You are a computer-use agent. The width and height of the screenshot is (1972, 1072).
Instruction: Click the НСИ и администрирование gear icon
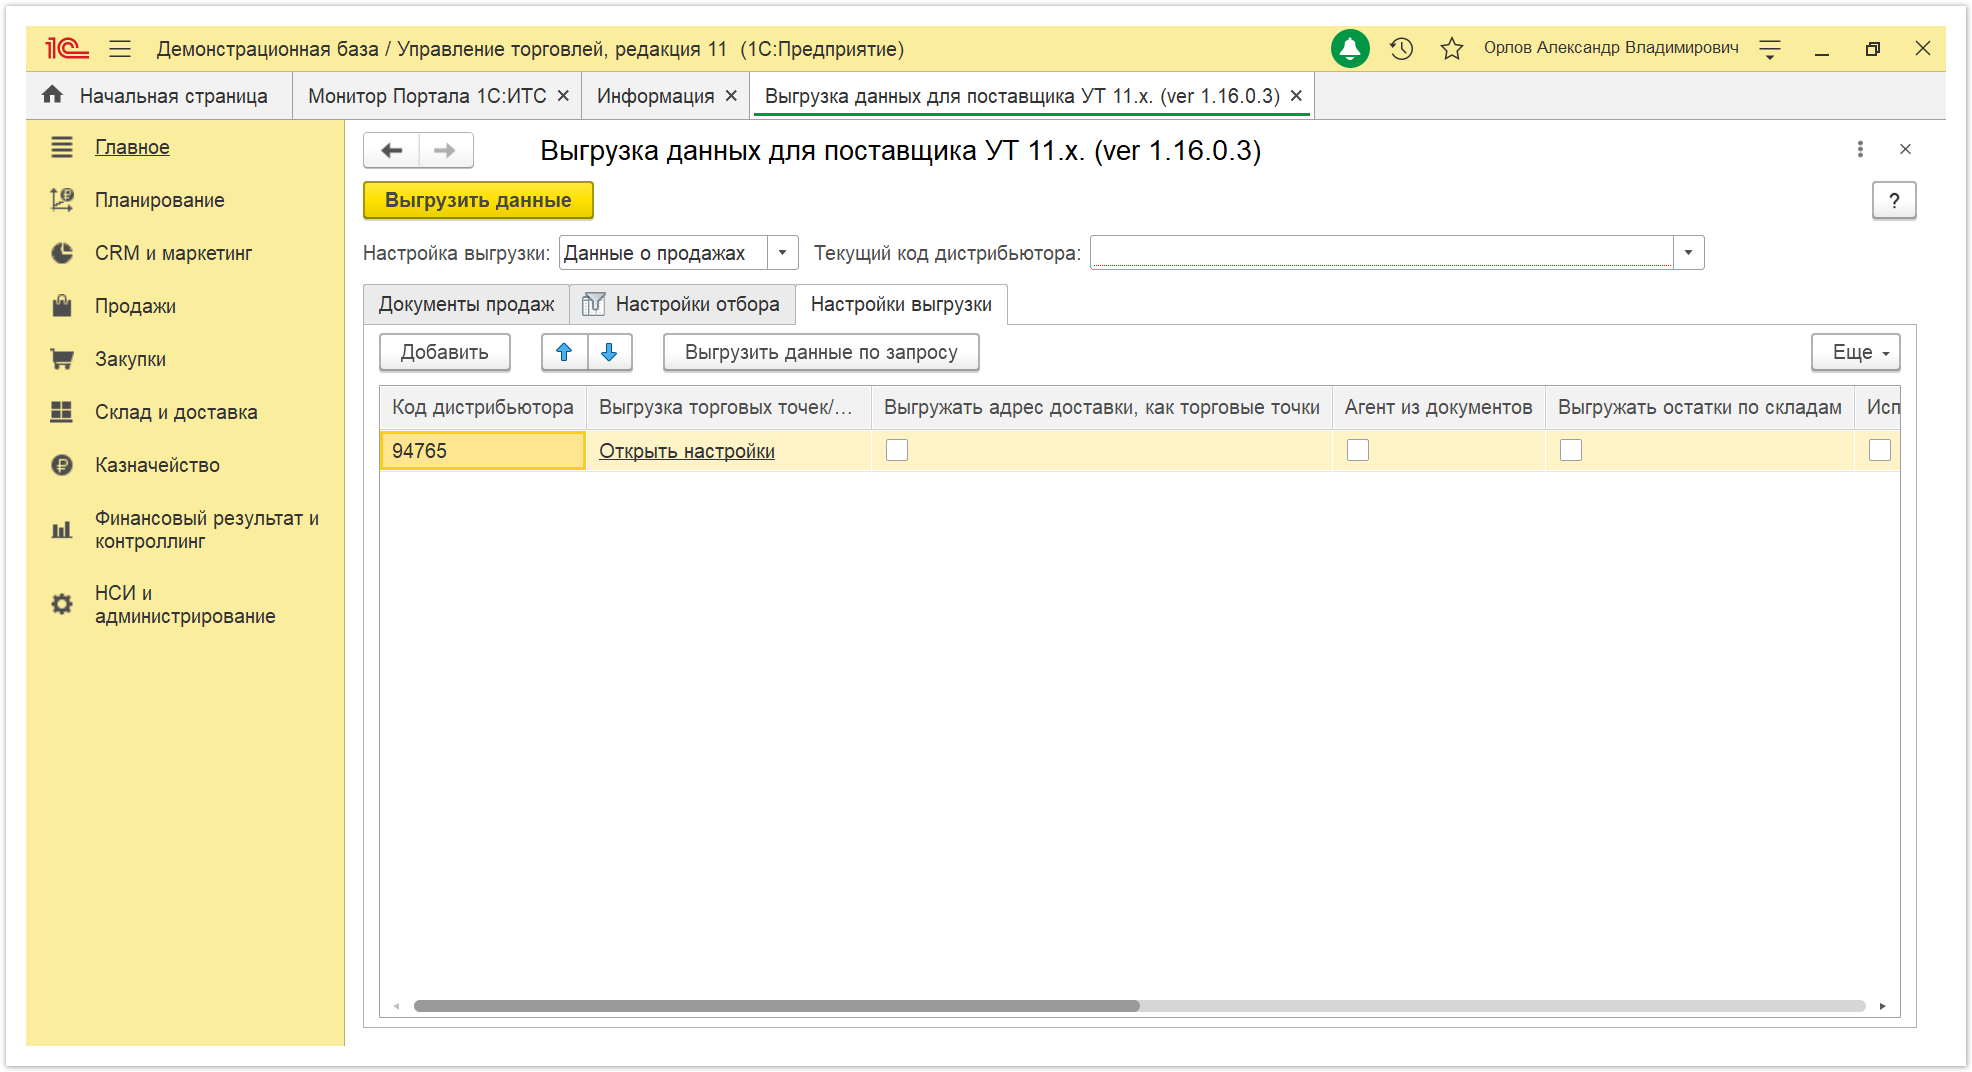point(62,604)
